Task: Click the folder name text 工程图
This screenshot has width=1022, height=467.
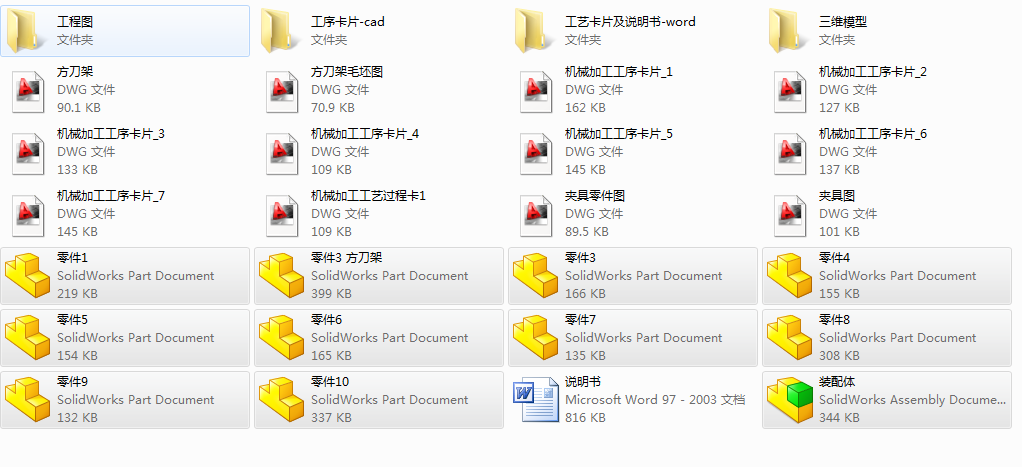Action: point(75,22)
